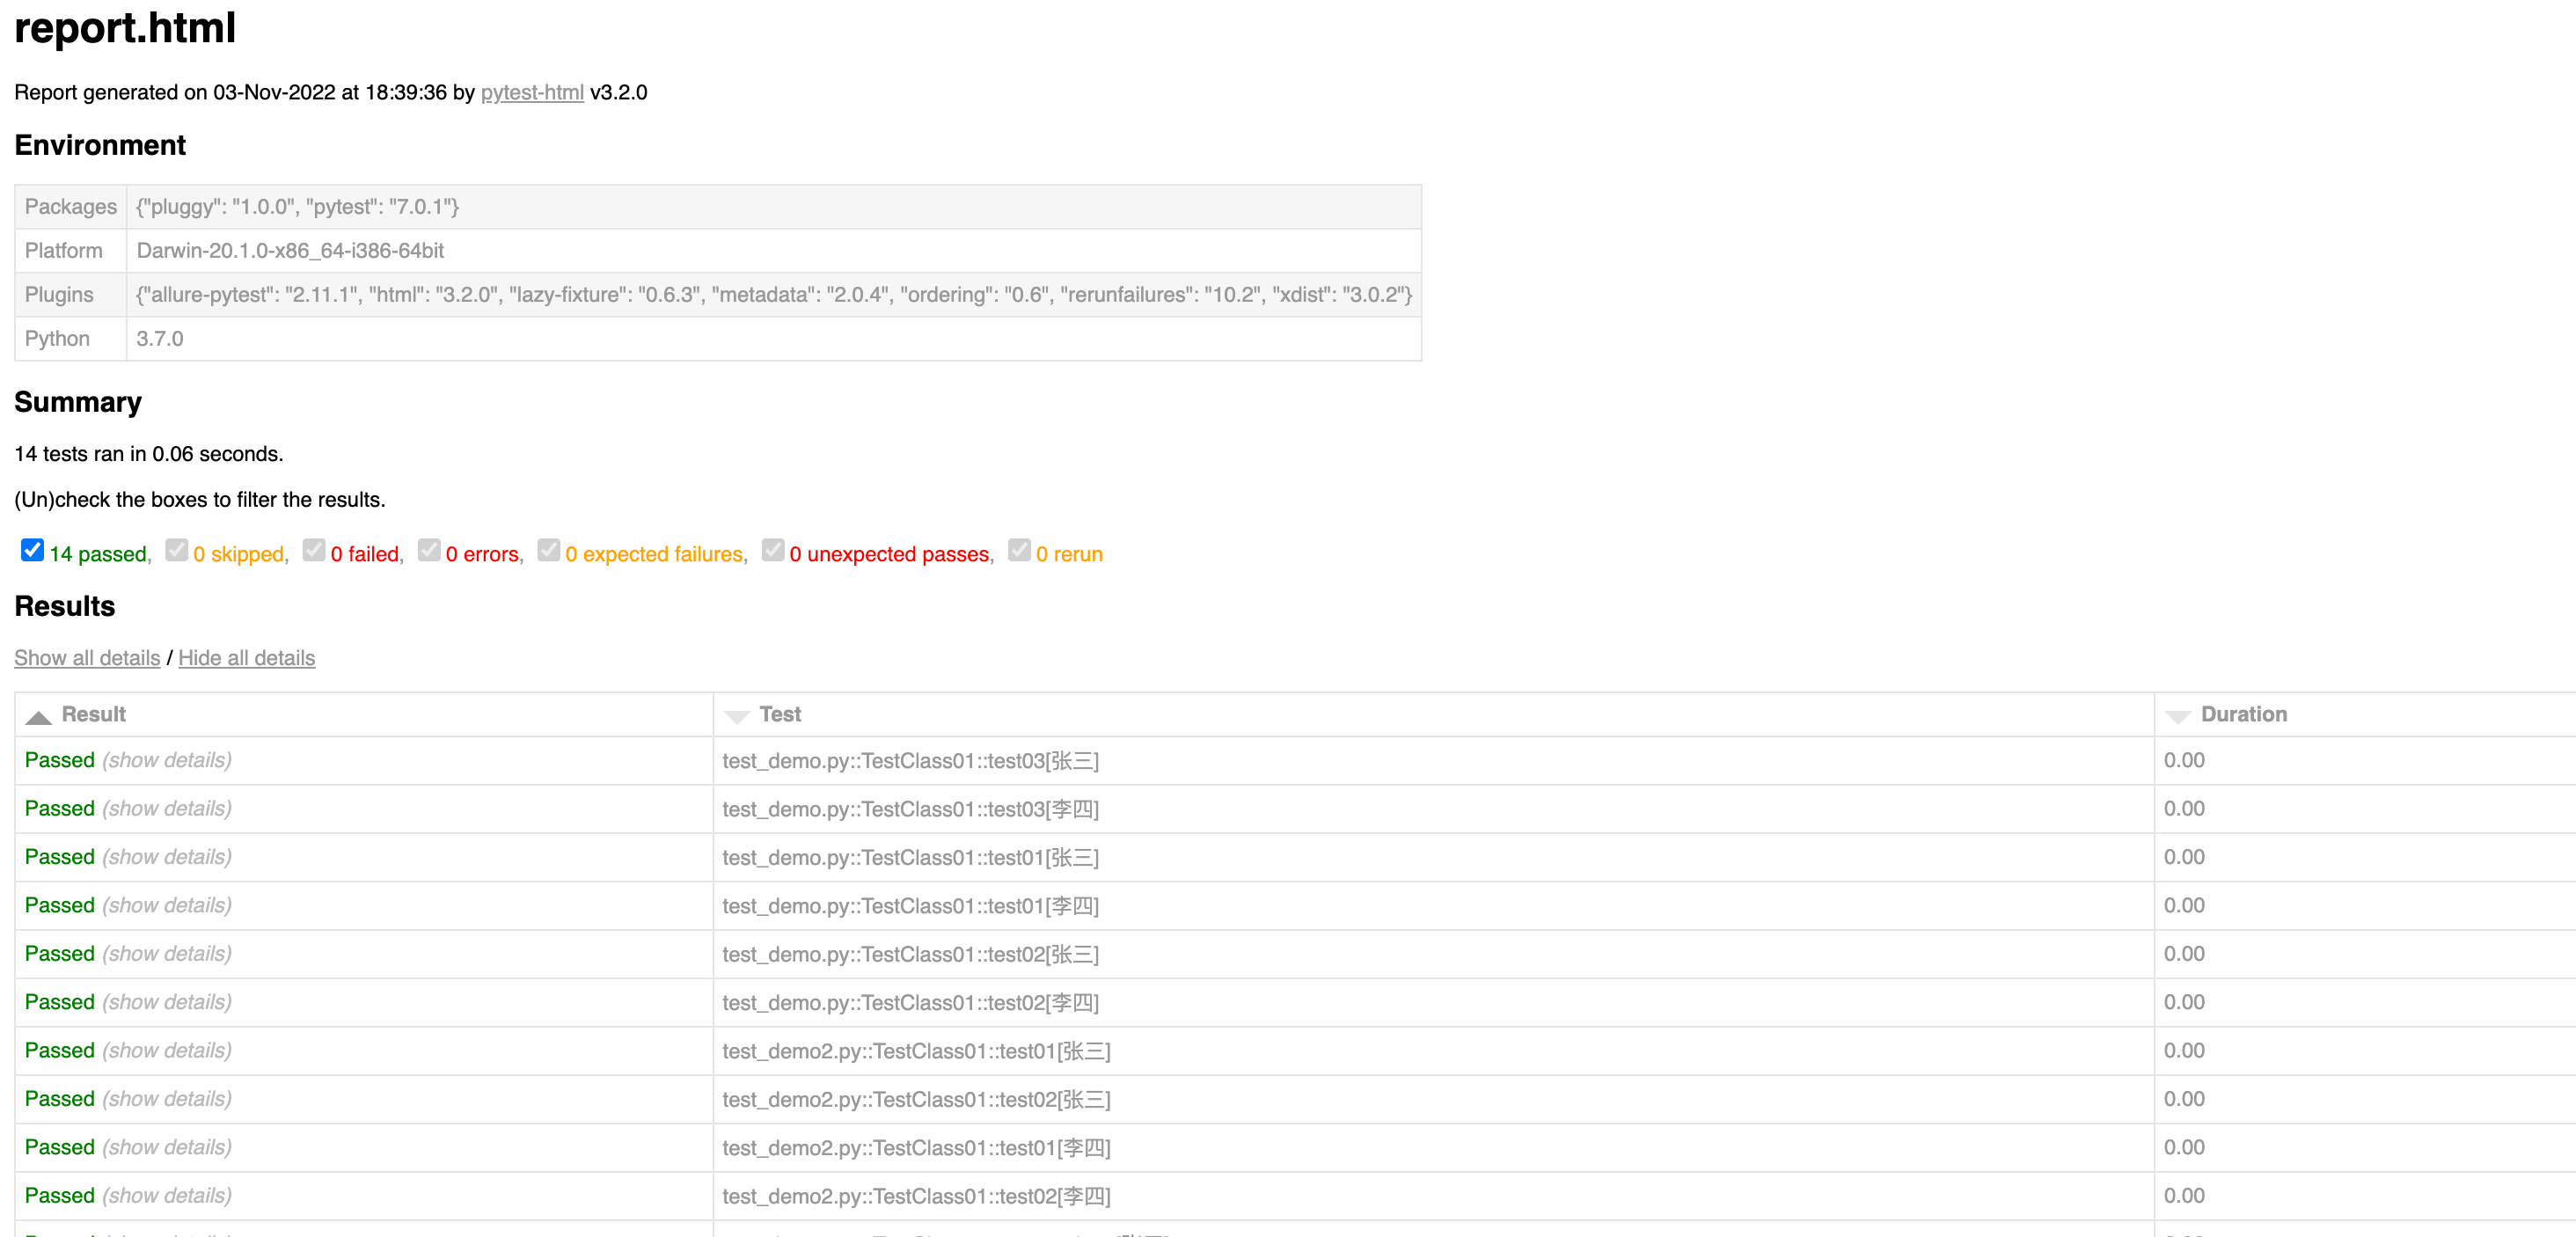Click the Duration column sort arrow
Screen dimensions: 2576x1237
(2177, 716)
